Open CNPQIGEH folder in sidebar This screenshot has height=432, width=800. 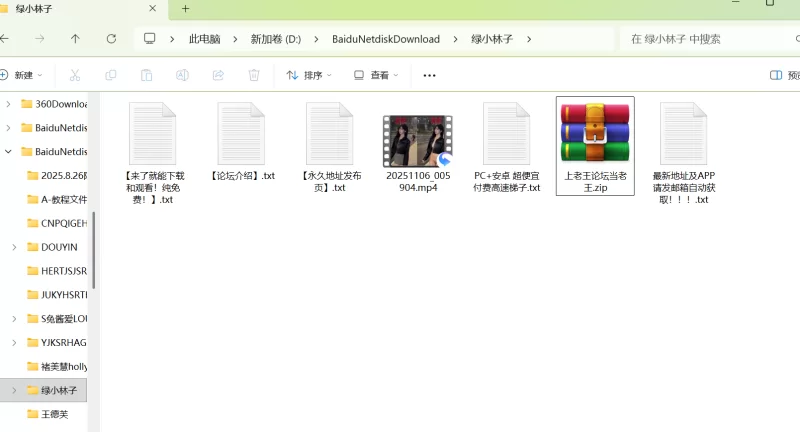pyautogui.click(x=57, y=223)
